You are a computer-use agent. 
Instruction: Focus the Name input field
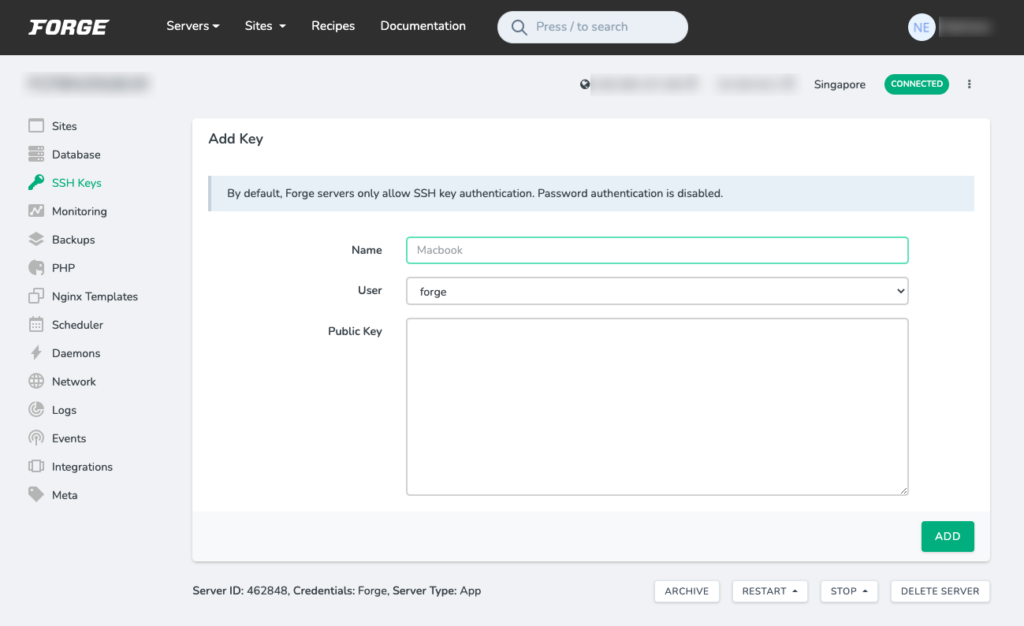pyautogui.click(x=657, y=250)
